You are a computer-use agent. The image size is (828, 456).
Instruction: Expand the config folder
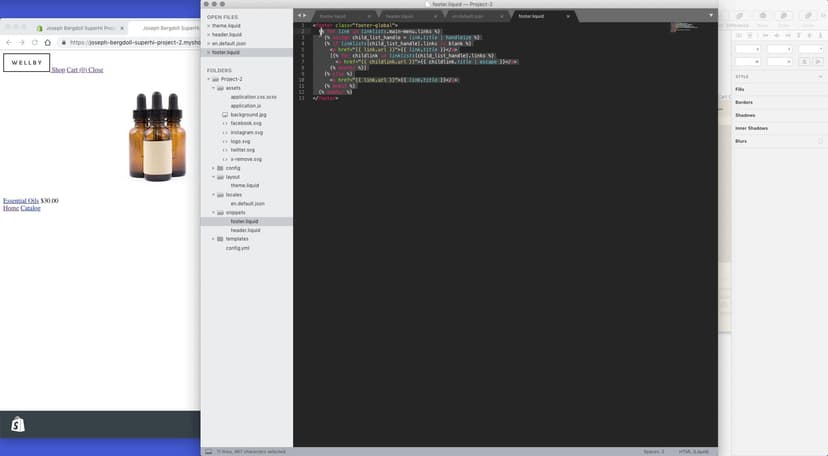[213, 168]
